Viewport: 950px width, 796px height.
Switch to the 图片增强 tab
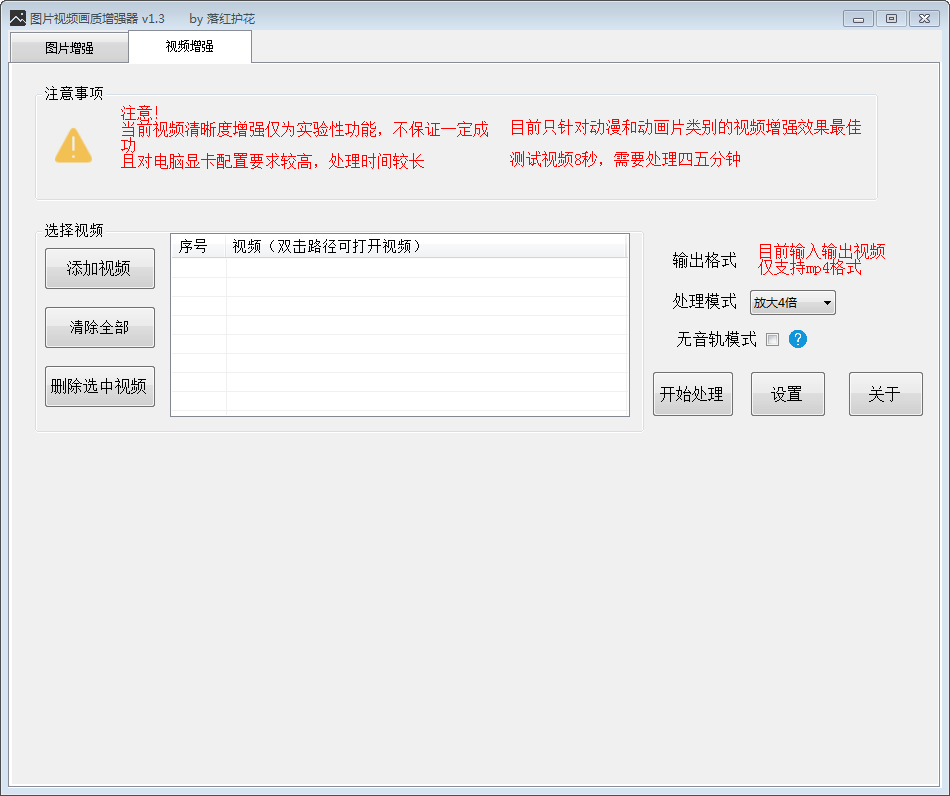[x=69, y=48]
